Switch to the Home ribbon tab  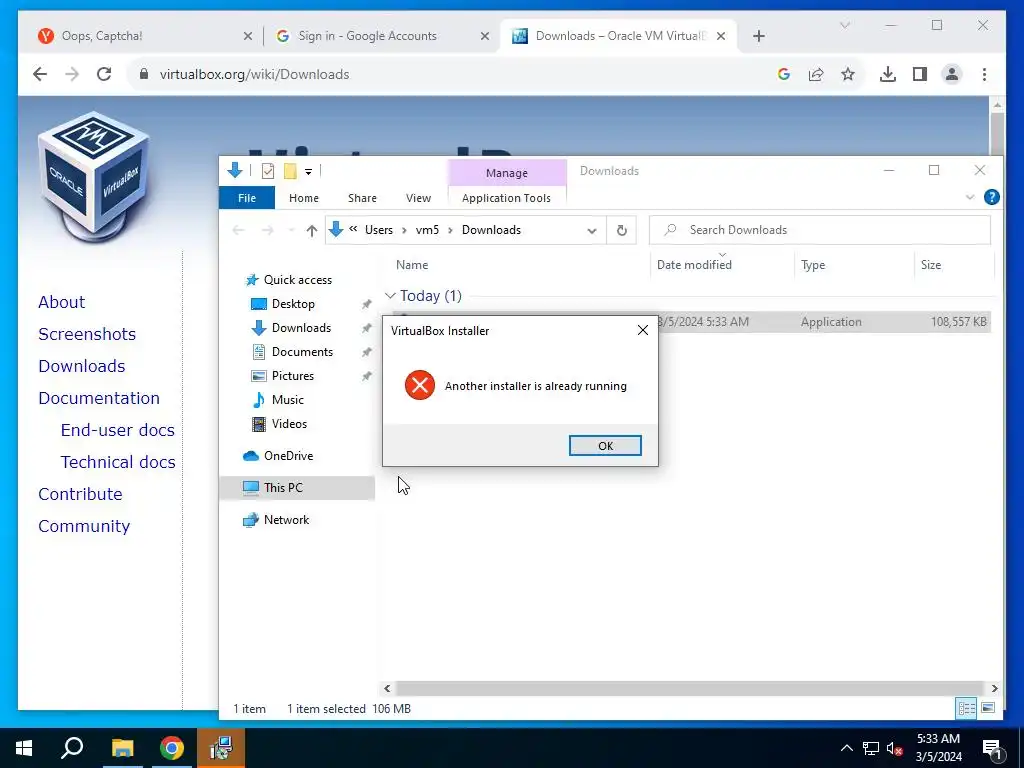[x=304, y=198]
